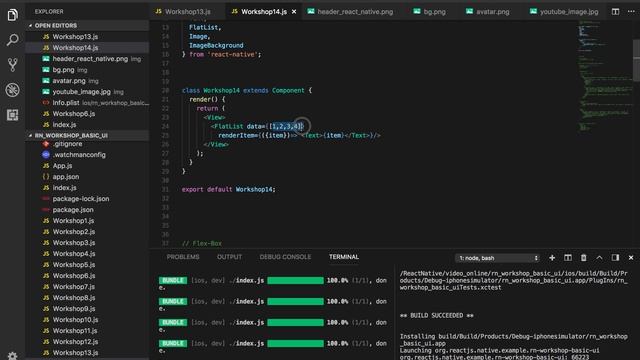Click '** BUILD SUCCEEDED **' terminal text
This screenshot has width=640, height=360.
point(436,316)
